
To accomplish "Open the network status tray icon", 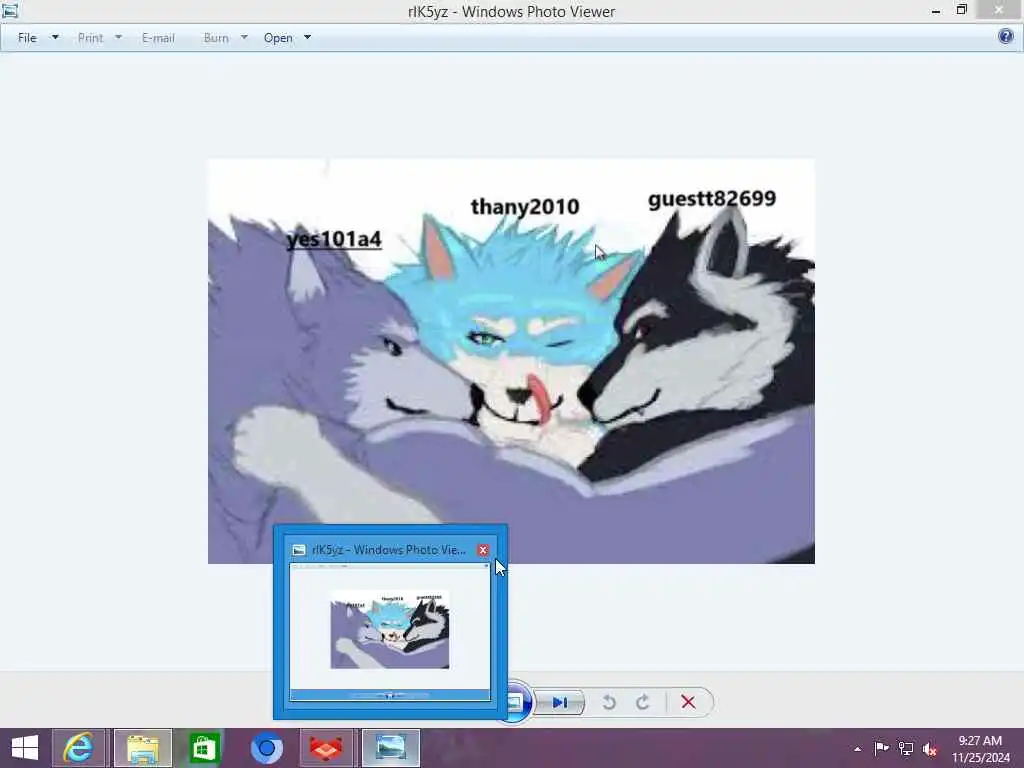I will [x=906, y=748].
